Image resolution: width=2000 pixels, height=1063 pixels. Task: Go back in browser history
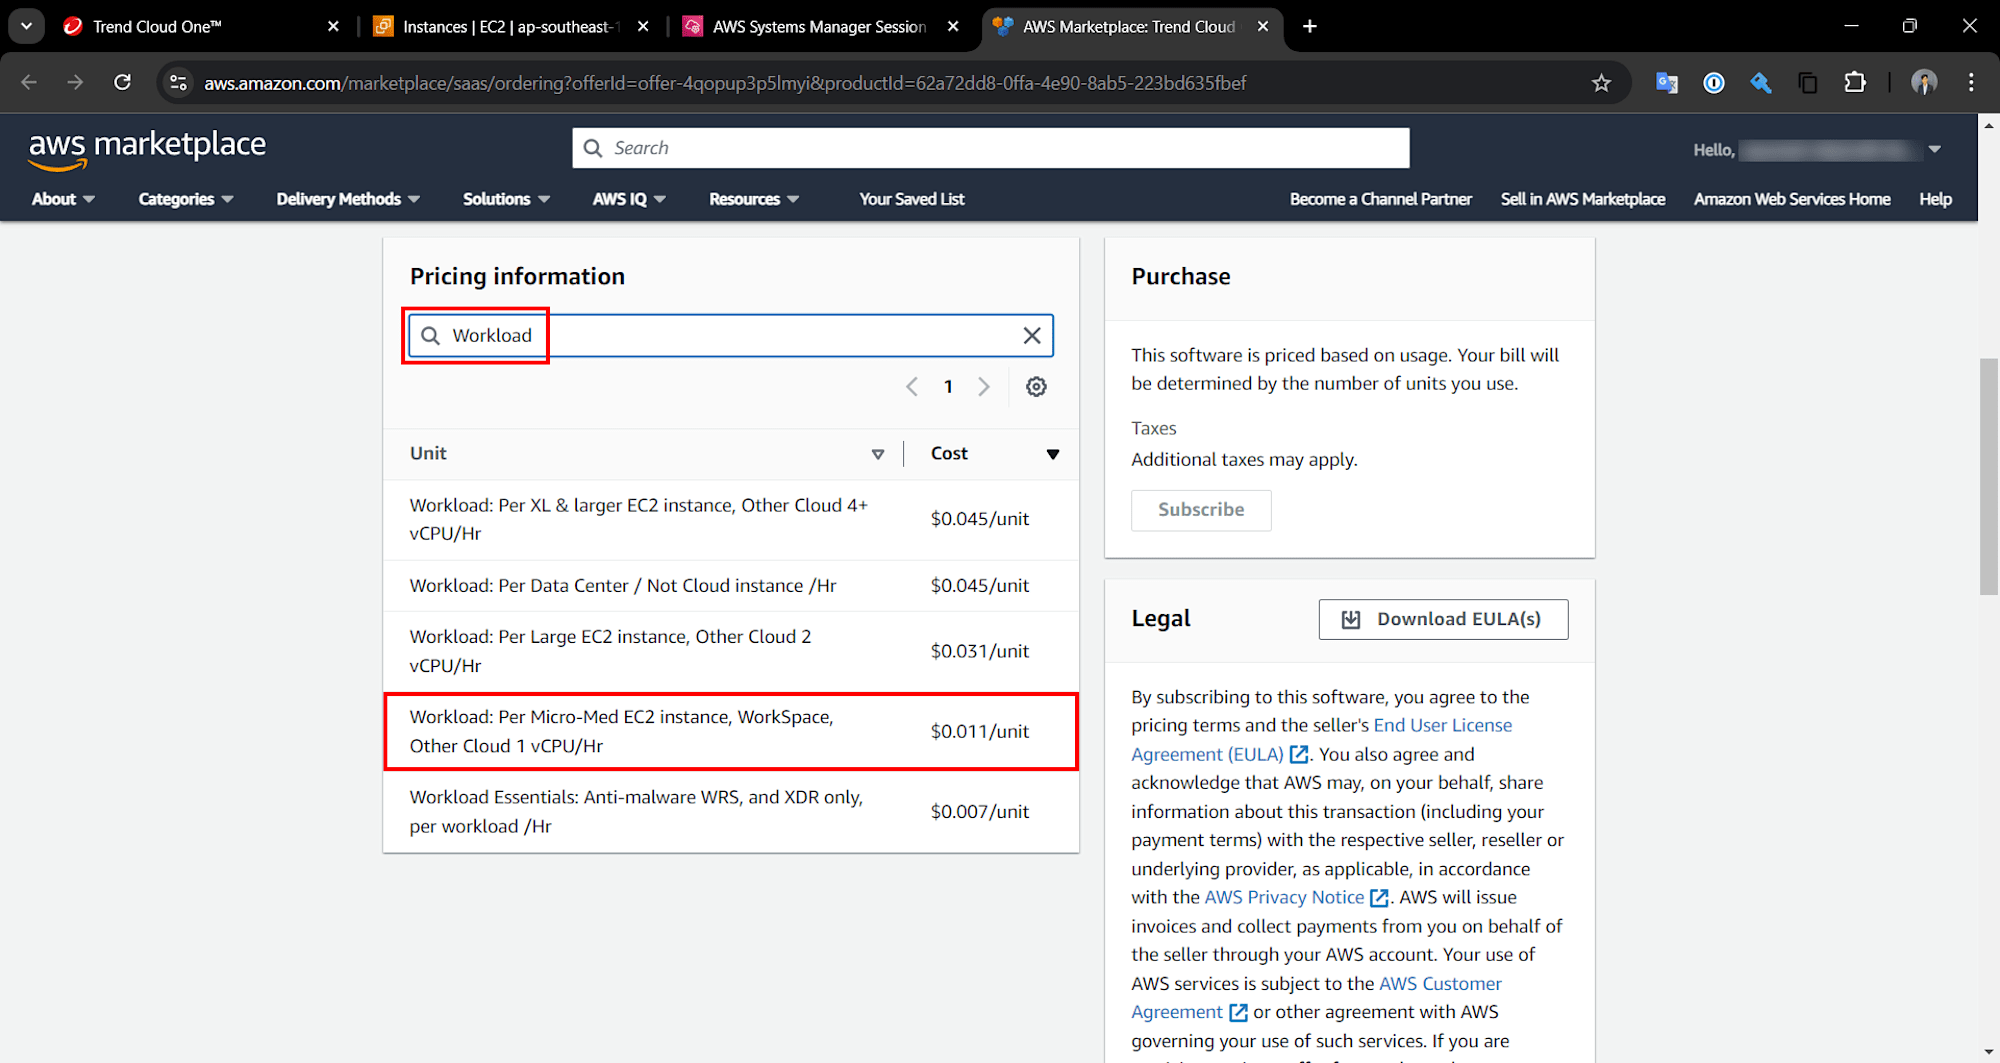point(29,83)
